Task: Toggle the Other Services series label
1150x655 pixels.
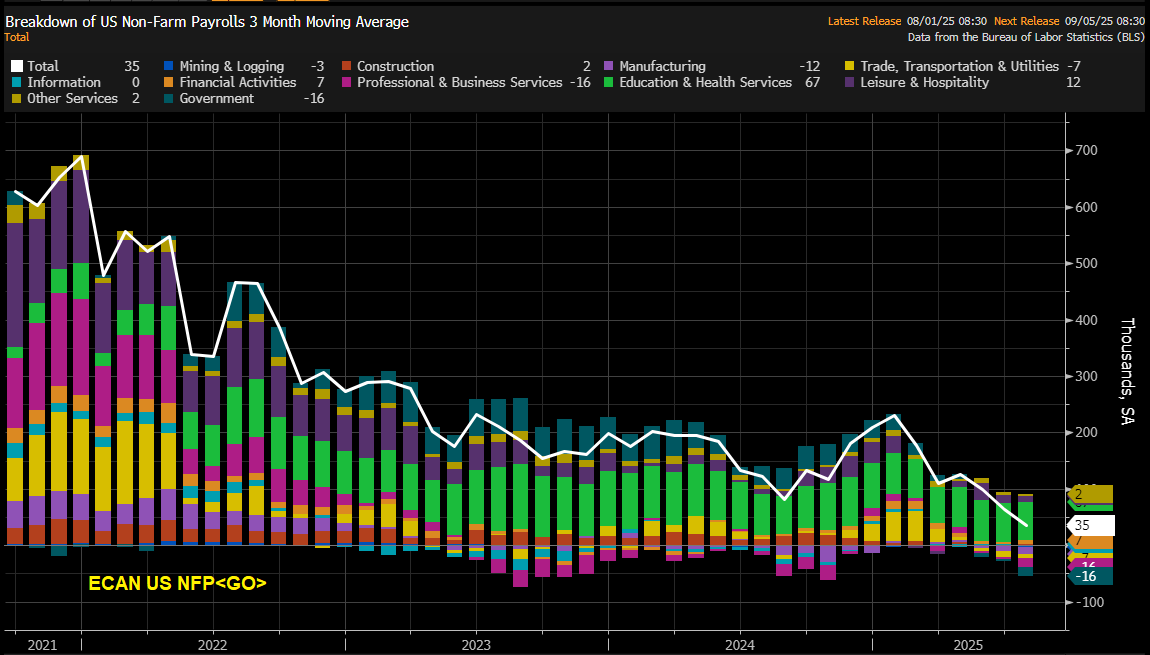Action: click(72, 98)
